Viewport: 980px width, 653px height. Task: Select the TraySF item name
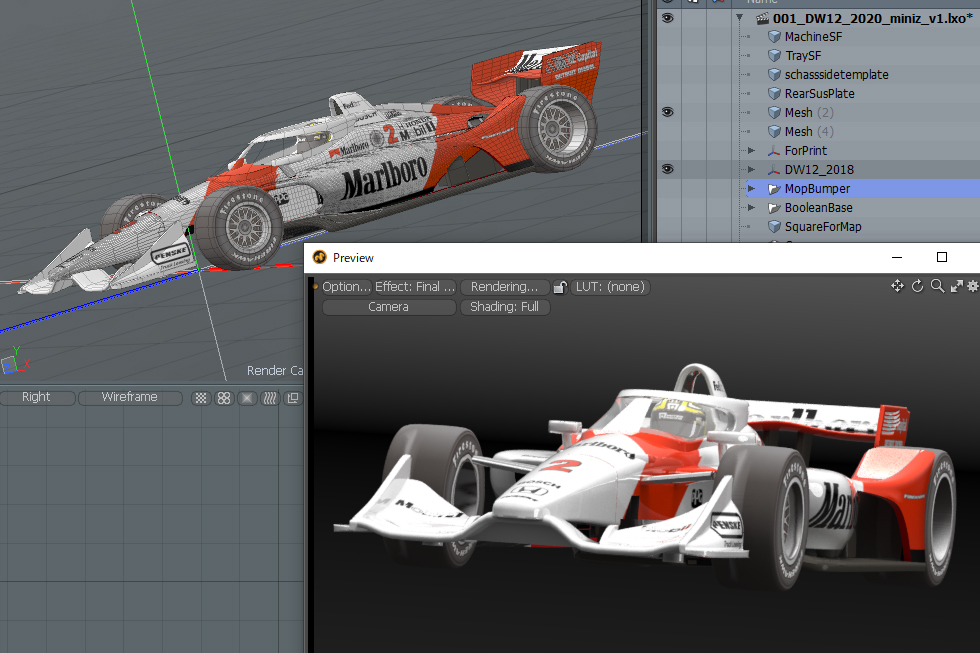point(803,56)
